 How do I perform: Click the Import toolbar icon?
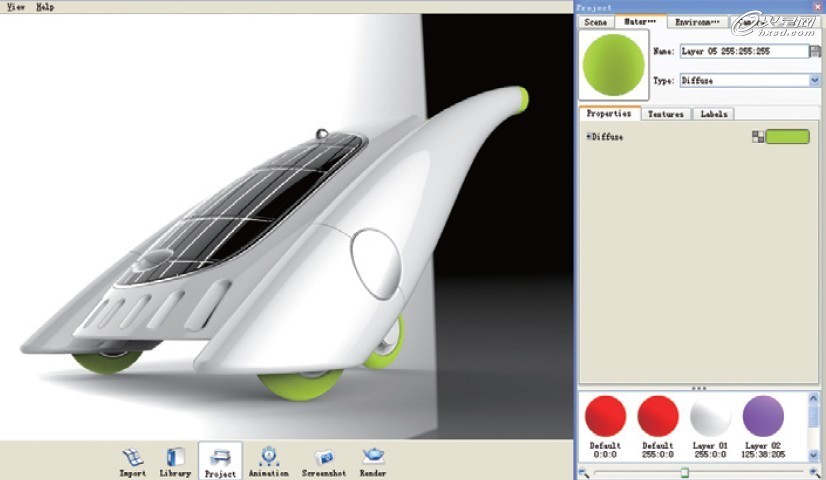click(132, 456)
